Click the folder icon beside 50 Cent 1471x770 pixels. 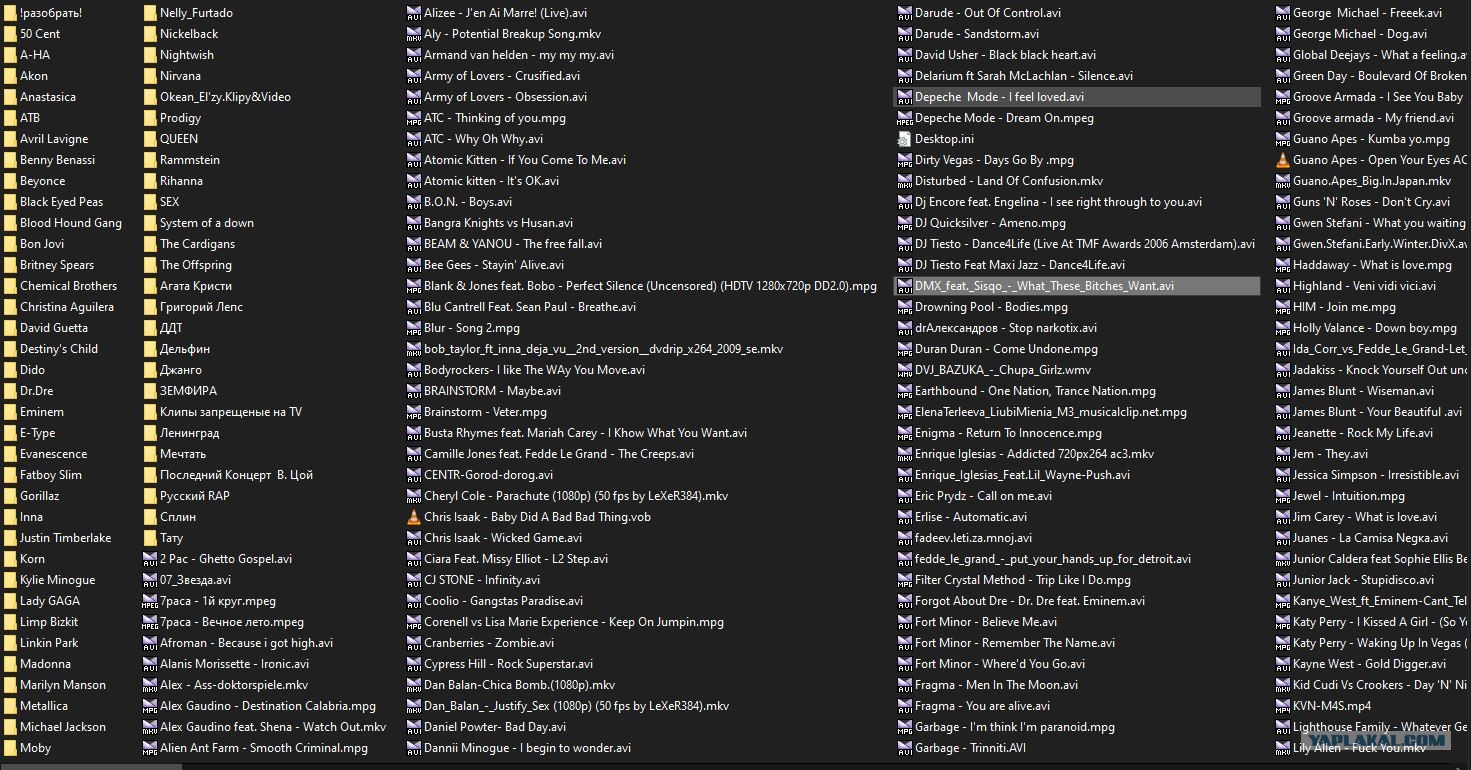pos(10,34)
